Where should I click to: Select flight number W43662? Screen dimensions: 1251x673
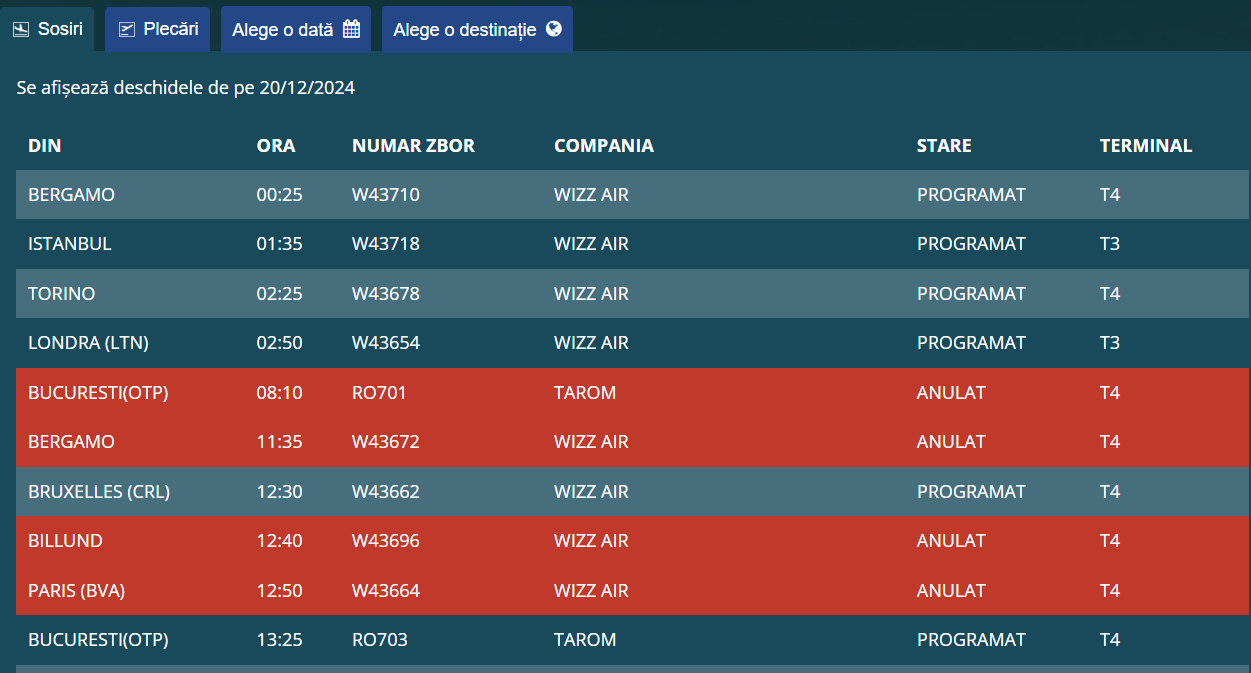tap(386, 492)
